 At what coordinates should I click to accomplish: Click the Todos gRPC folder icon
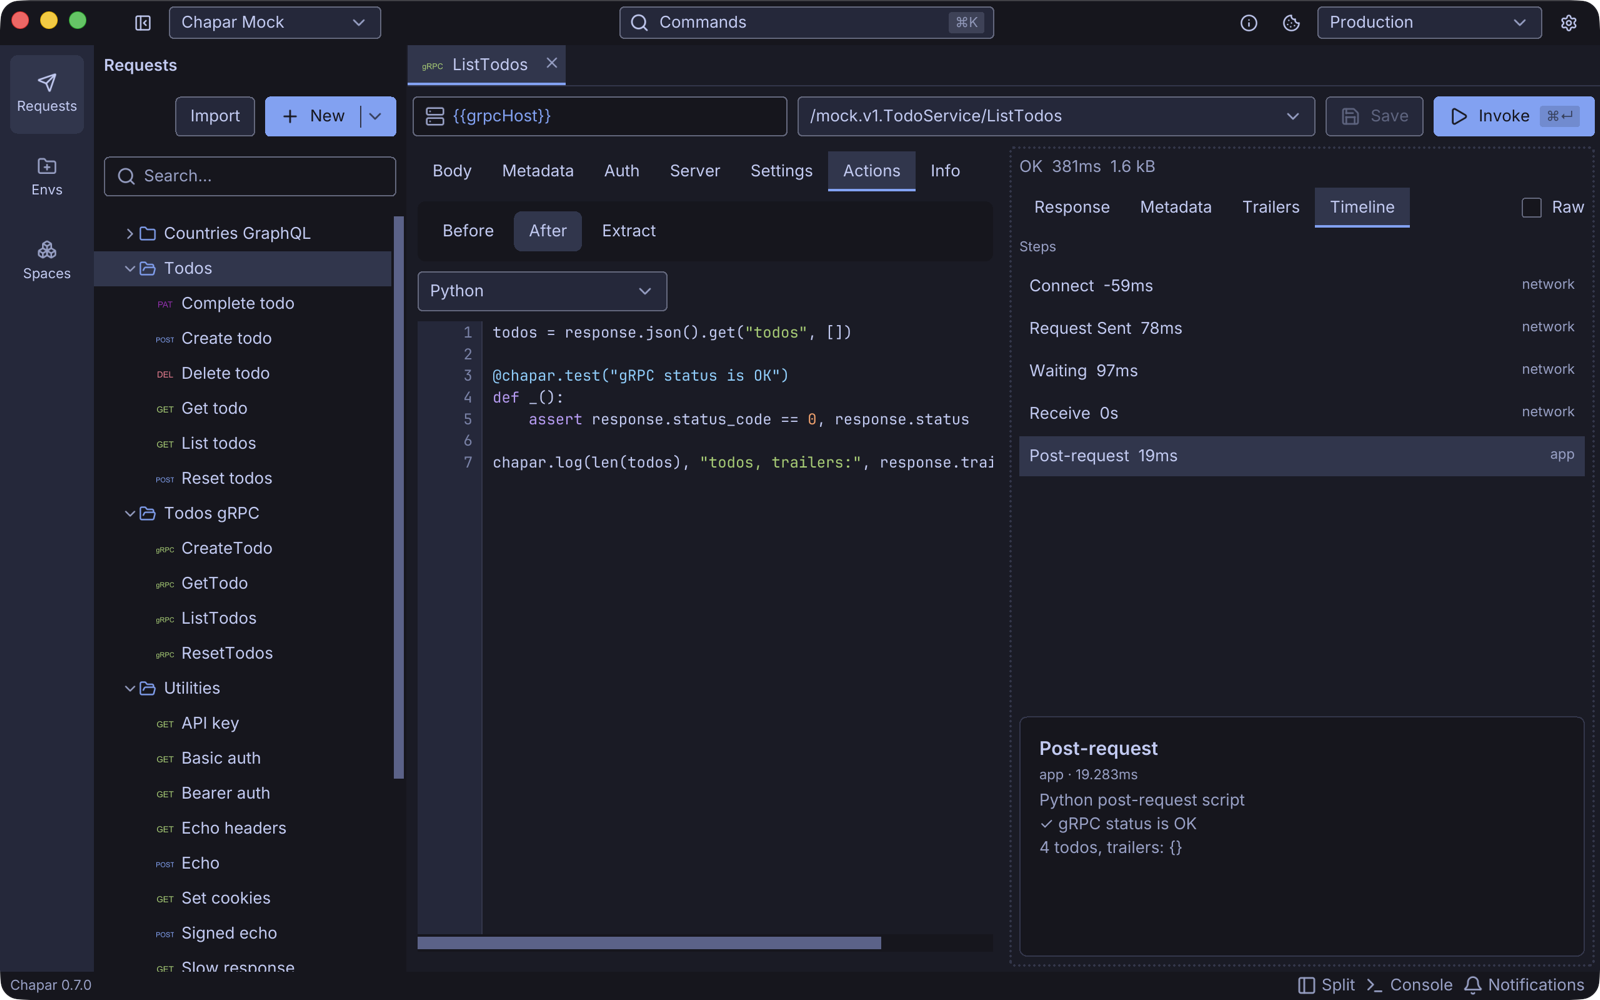(x=148, y=513)
